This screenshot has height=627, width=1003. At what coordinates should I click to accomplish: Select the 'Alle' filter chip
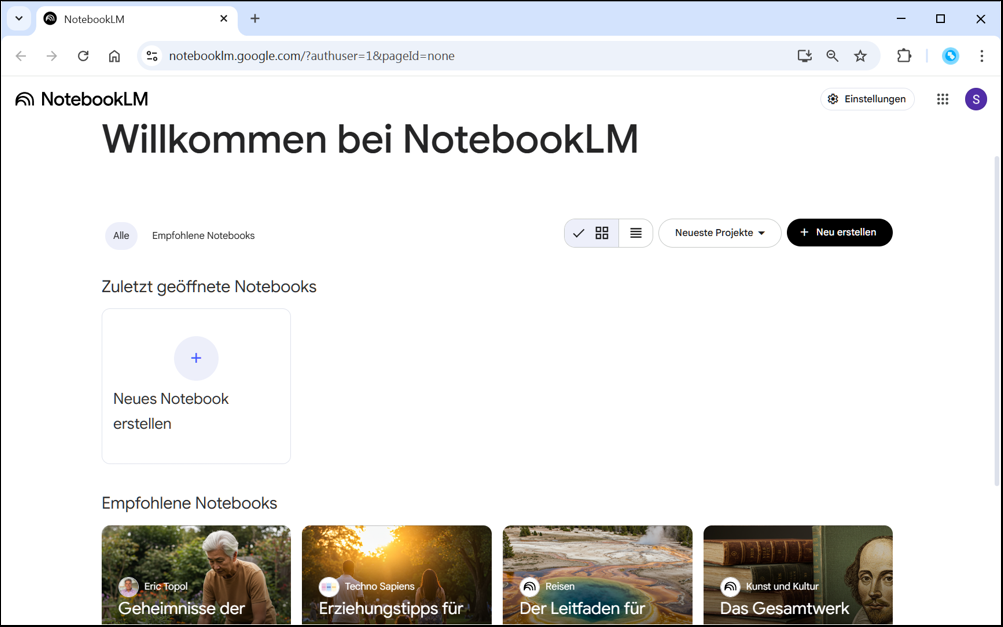pyautogui.click(x=121, y=236)
